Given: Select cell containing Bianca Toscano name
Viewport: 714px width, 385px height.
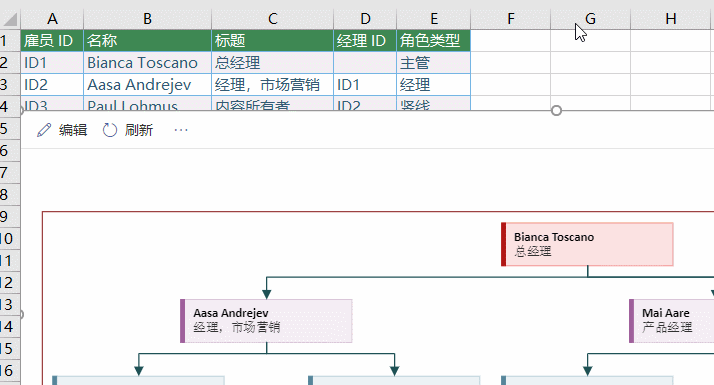Looking at the screenshot, I should click(148, 63).
